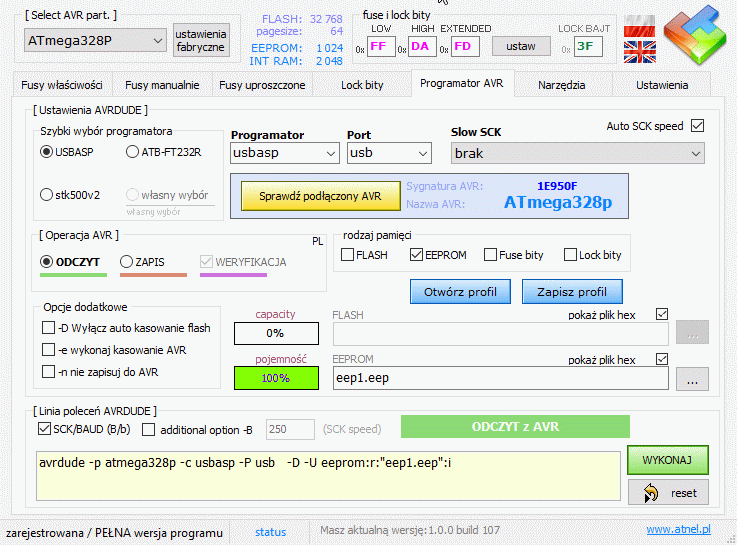The width and height of the screenshot is (737, 545).
Task: Switch to the Lock bity tab
Action: pos(362,85)
